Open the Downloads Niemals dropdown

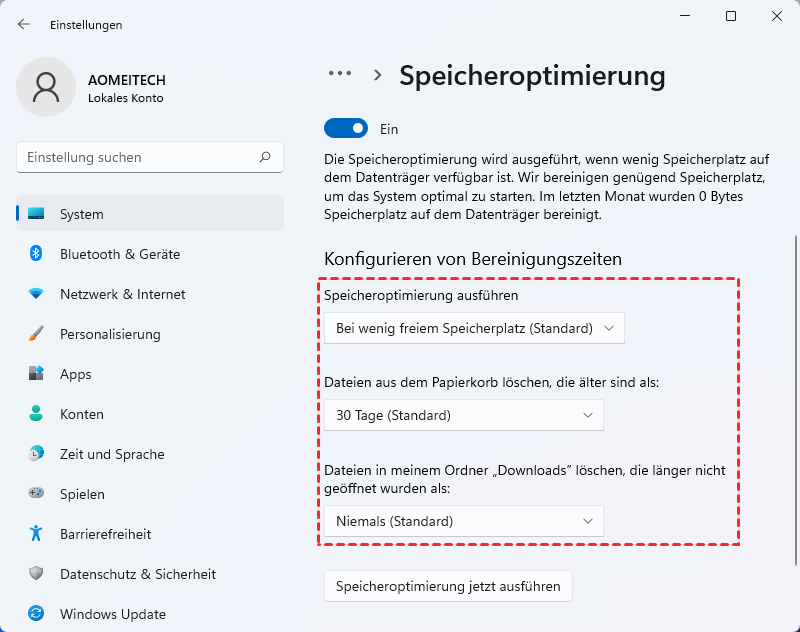(x=464, y=521)
